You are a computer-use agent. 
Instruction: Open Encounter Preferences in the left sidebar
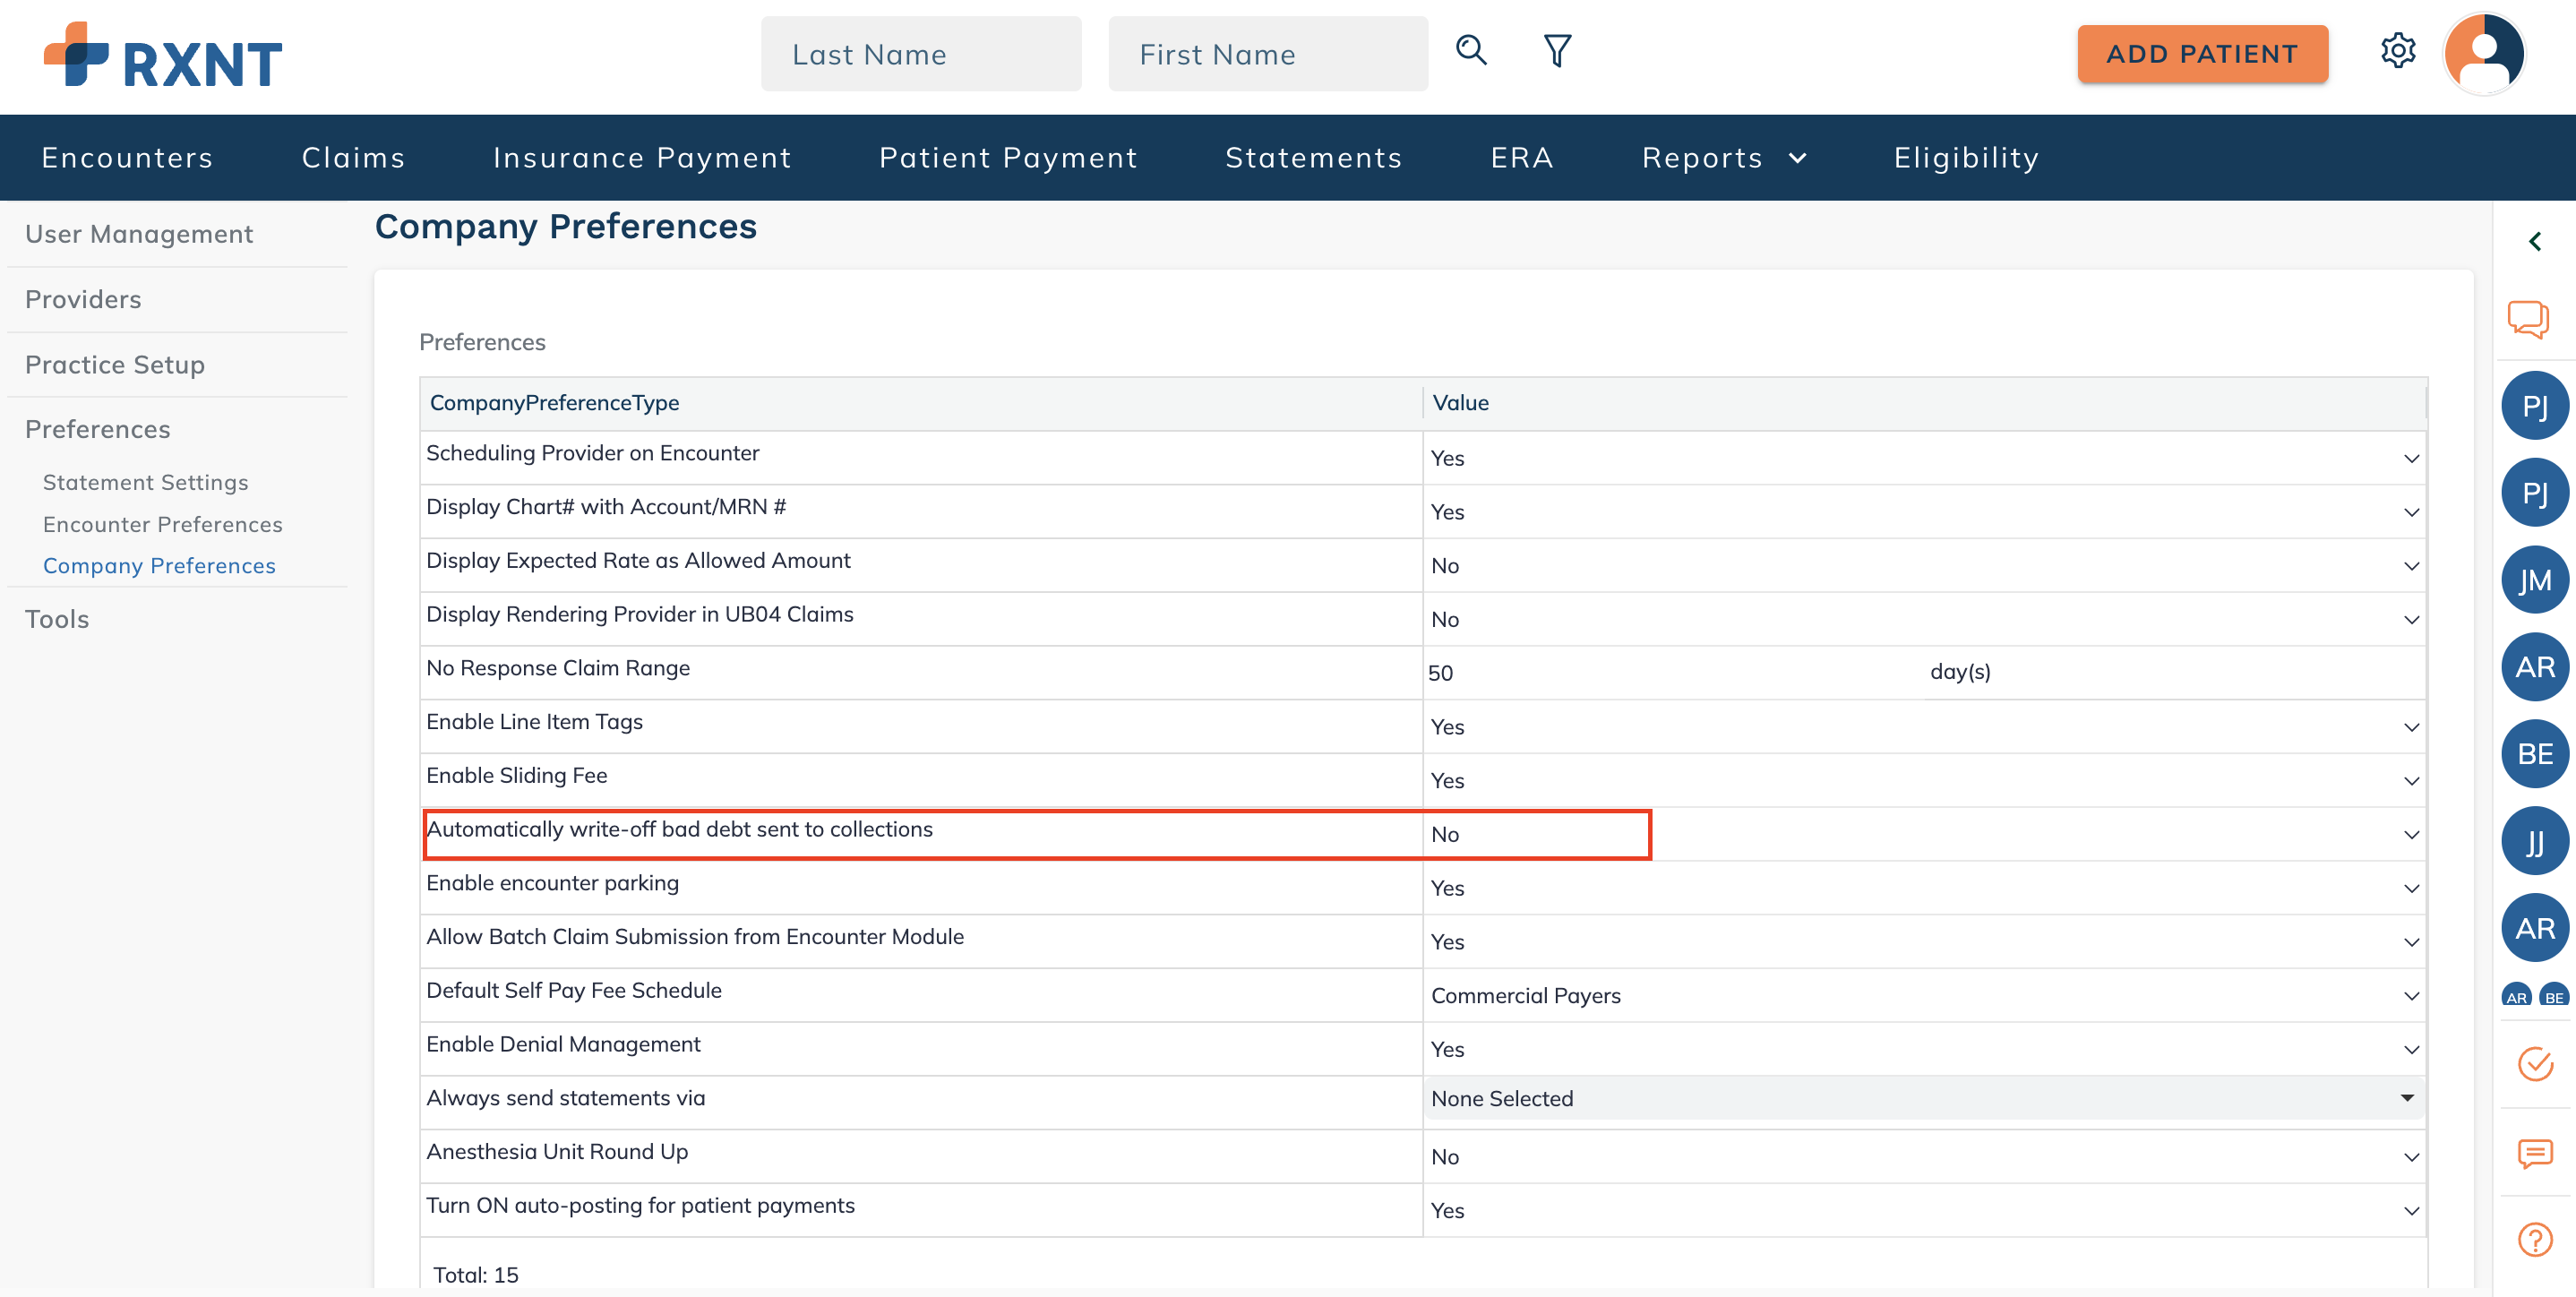pyautogui.click(x=162, y=524)
